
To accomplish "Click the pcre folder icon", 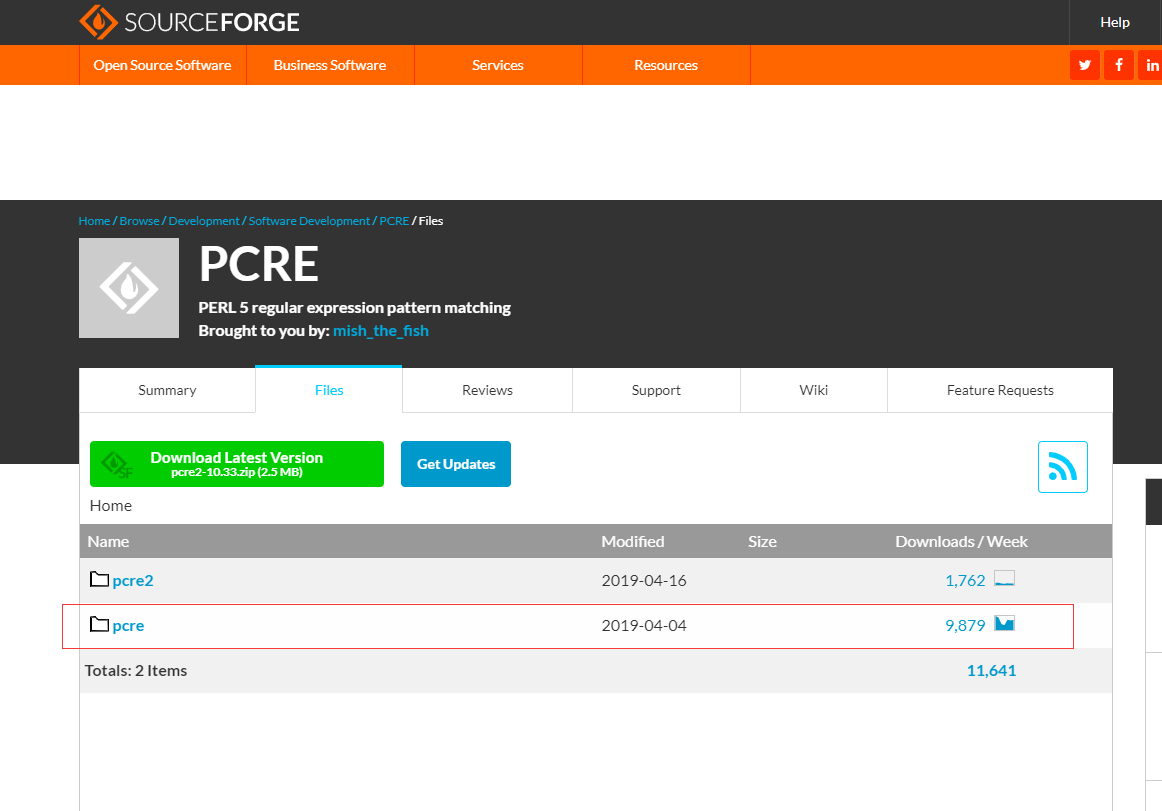I will [x=99, y=624].
